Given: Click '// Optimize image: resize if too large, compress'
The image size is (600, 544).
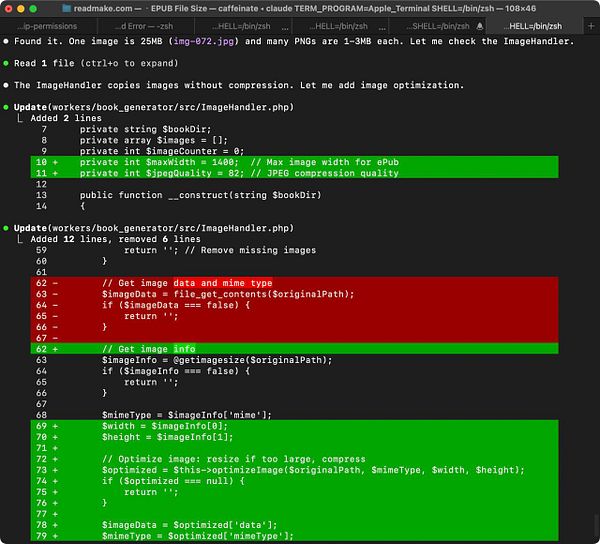Looking at the screenshot, I should tap(233, 459).
